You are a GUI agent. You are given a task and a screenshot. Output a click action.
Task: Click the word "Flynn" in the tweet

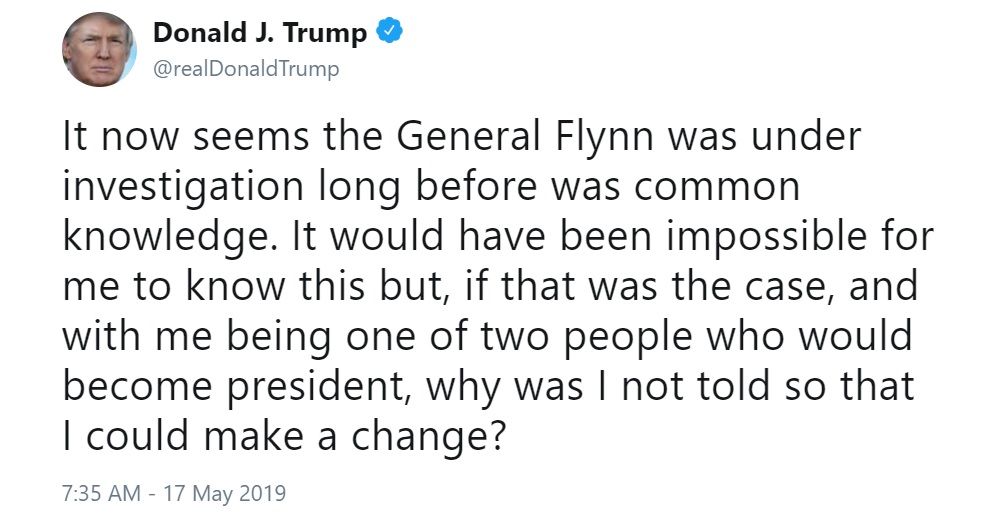(x=605, y=138)
